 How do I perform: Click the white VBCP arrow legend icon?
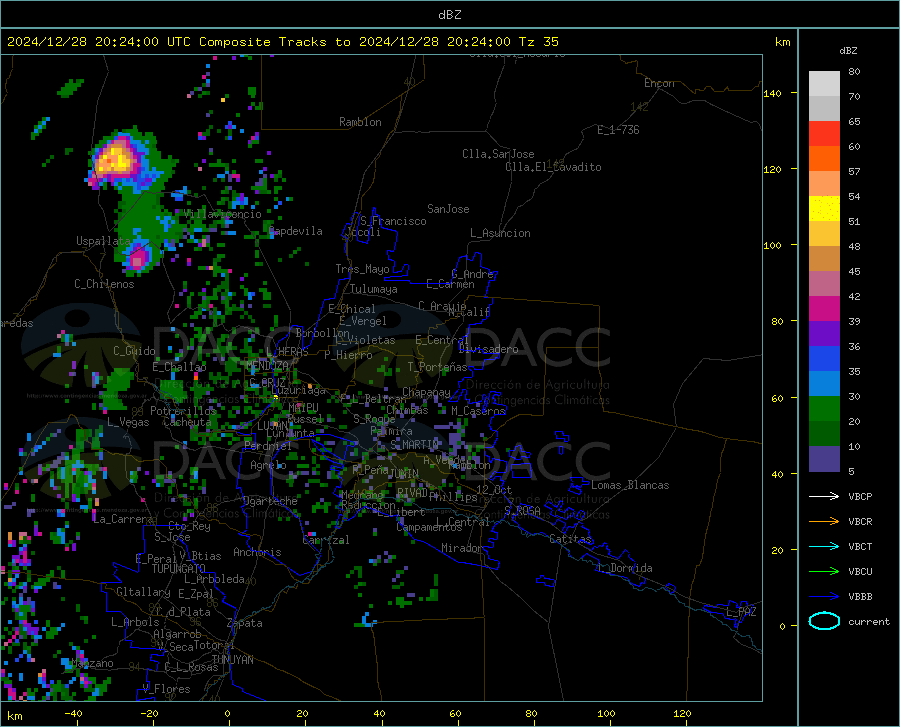pos(824,496)
